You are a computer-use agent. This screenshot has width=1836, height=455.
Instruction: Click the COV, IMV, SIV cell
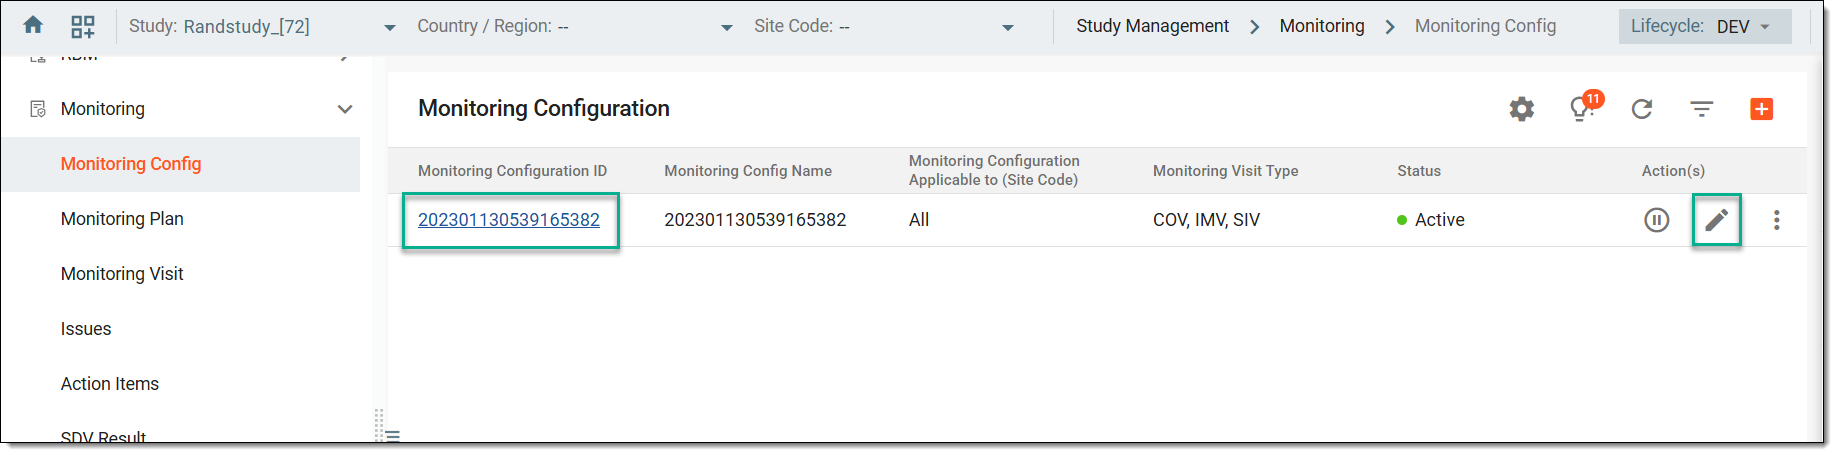click(x=1206, y=220)
